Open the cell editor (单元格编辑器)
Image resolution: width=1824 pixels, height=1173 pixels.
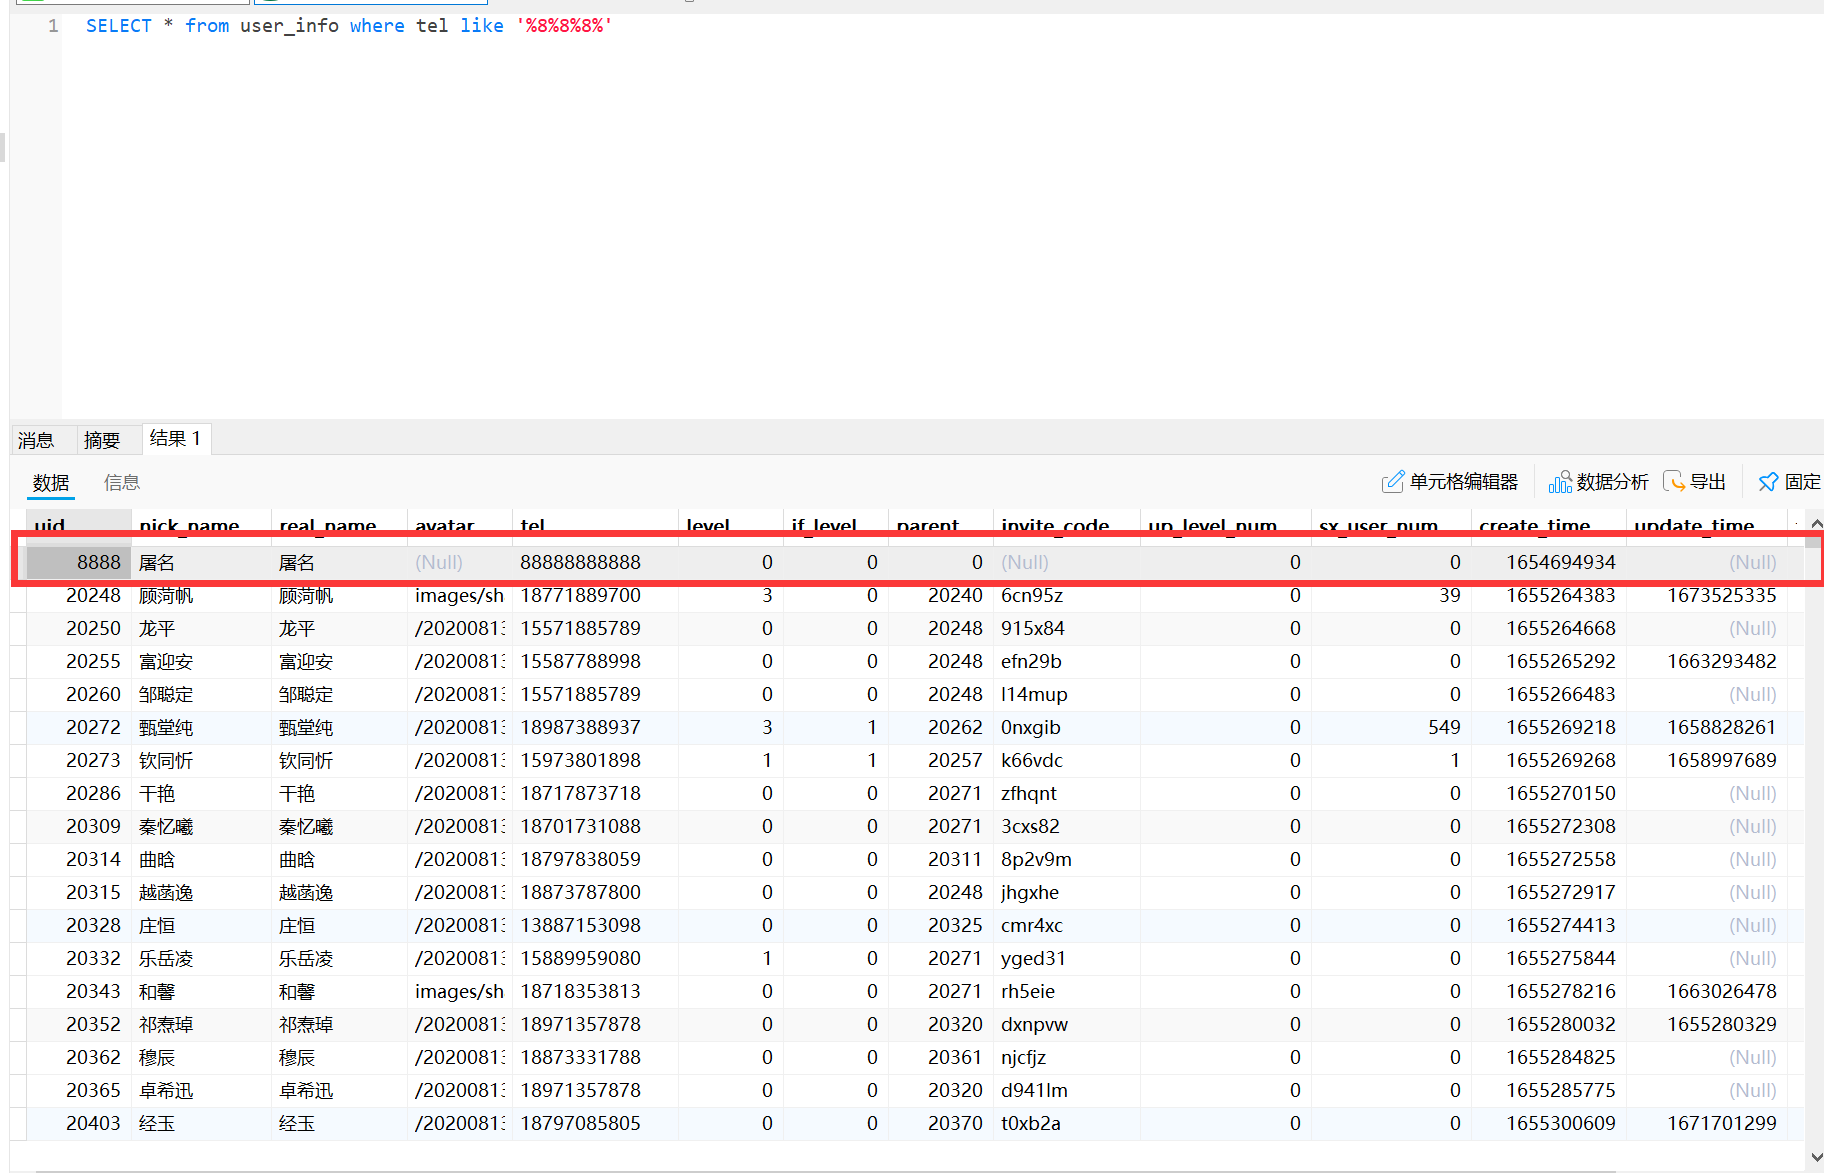pyautogui.click(x=1449, y=482)
